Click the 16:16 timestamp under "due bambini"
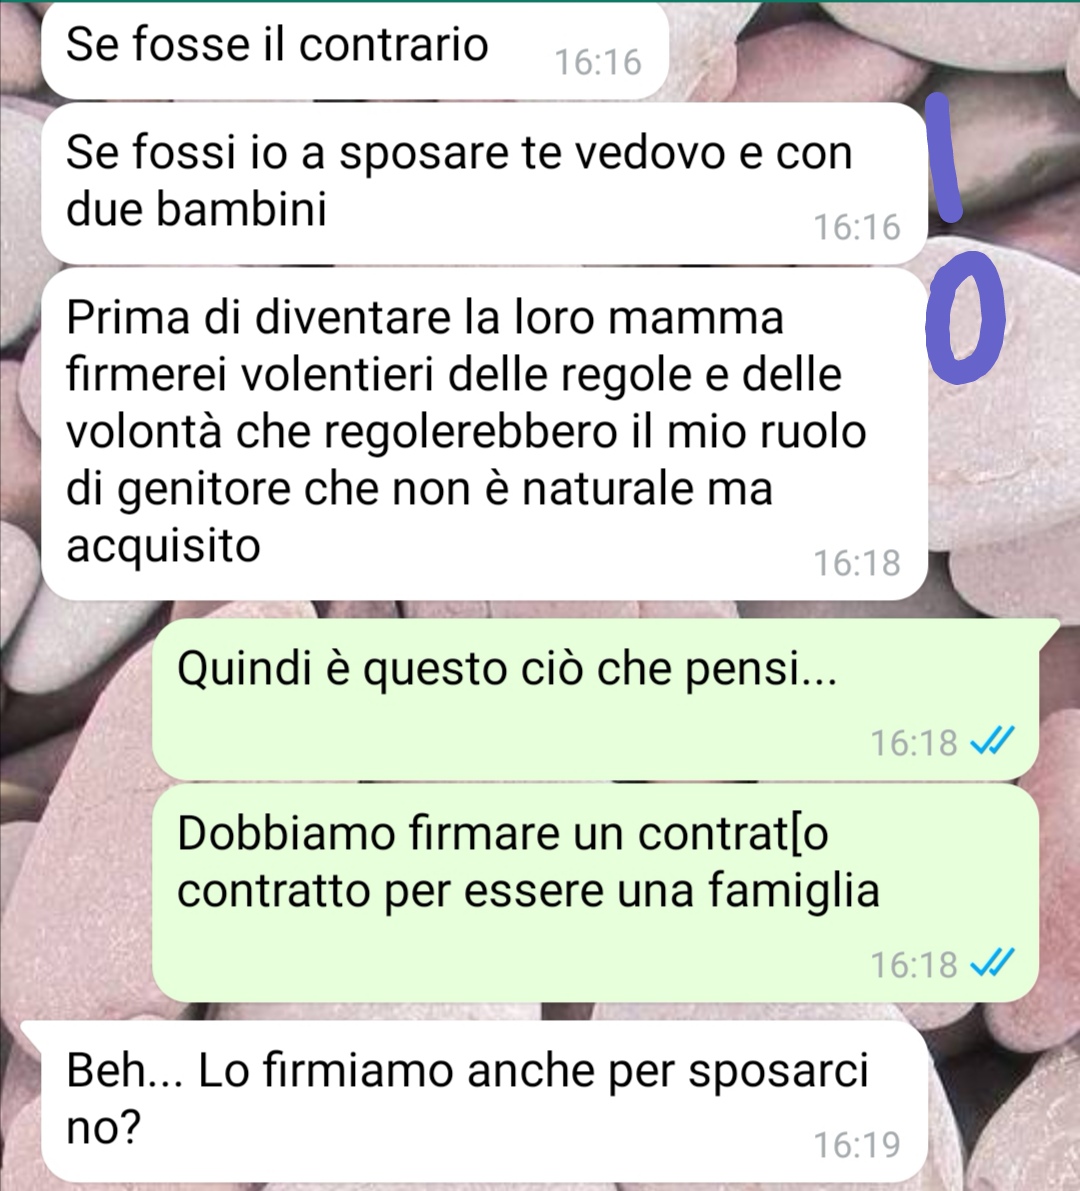The width and height of the screenshot is (1080, 1191). (x=857, y=227)
